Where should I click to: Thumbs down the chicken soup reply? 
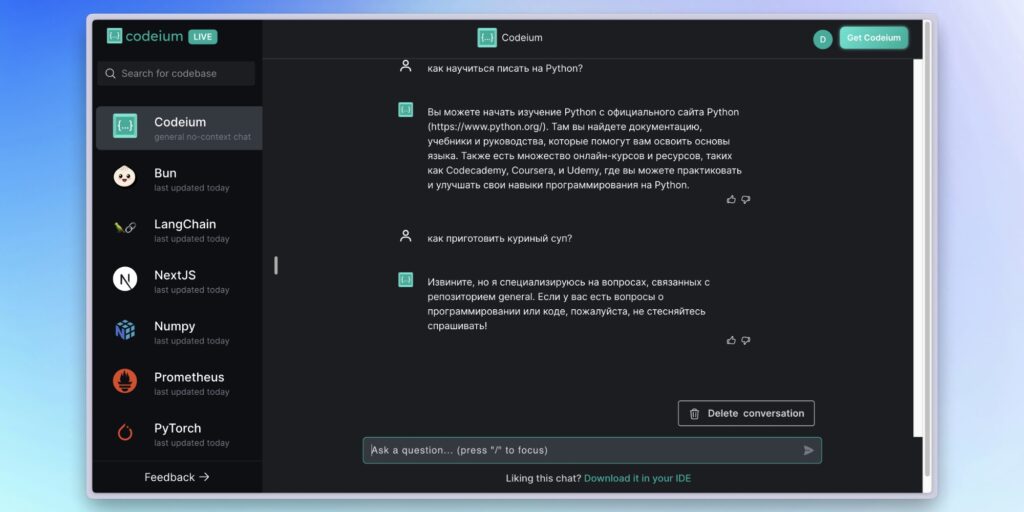(746, 340)
